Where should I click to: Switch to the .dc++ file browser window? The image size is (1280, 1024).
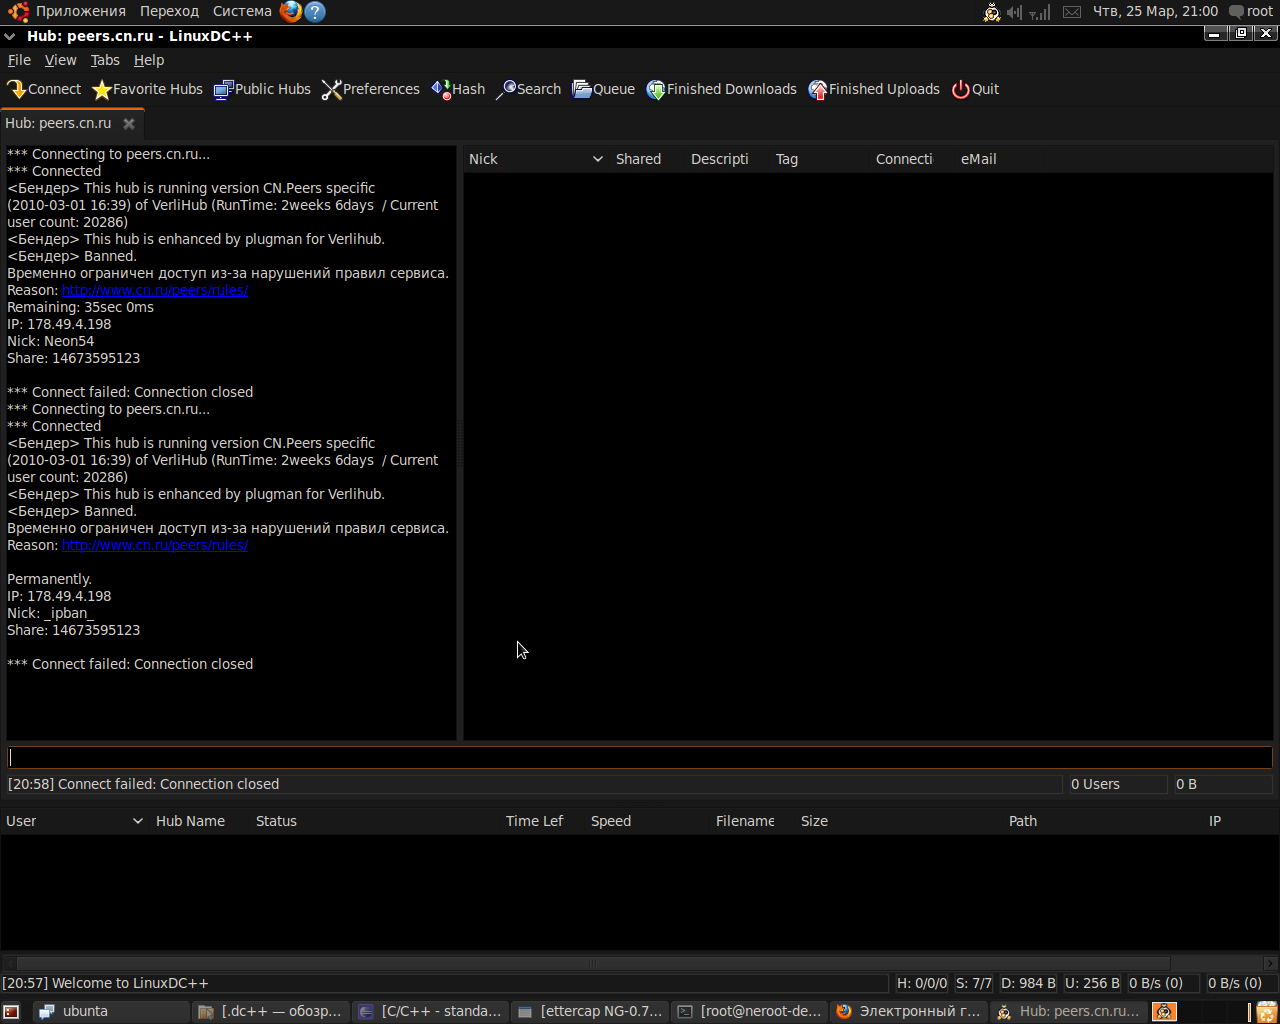point(271,1011)
